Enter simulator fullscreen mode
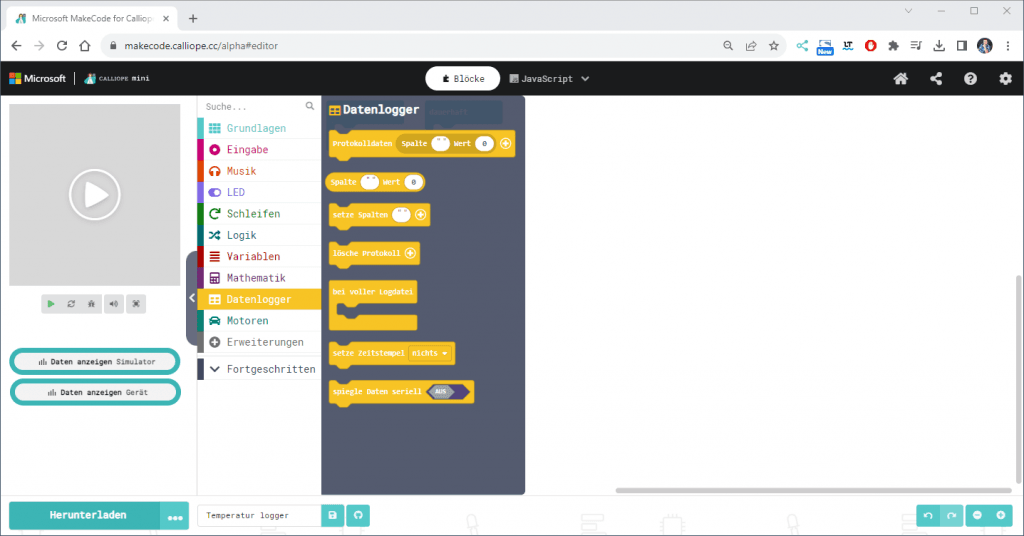 click(x=137, y=304)
